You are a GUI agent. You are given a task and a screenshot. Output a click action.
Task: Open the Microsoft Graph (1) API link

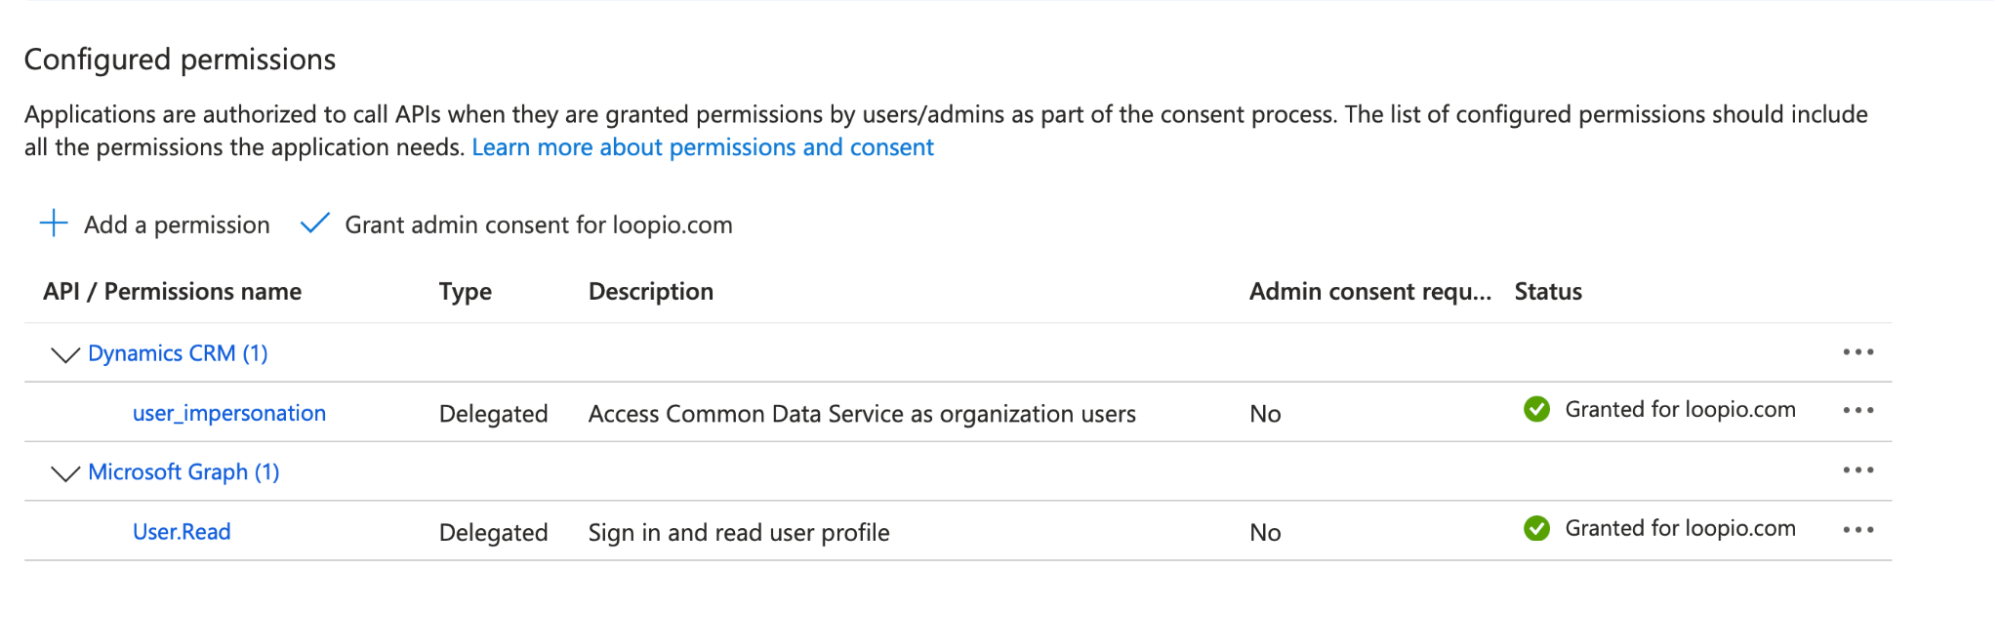pos(184,472)
